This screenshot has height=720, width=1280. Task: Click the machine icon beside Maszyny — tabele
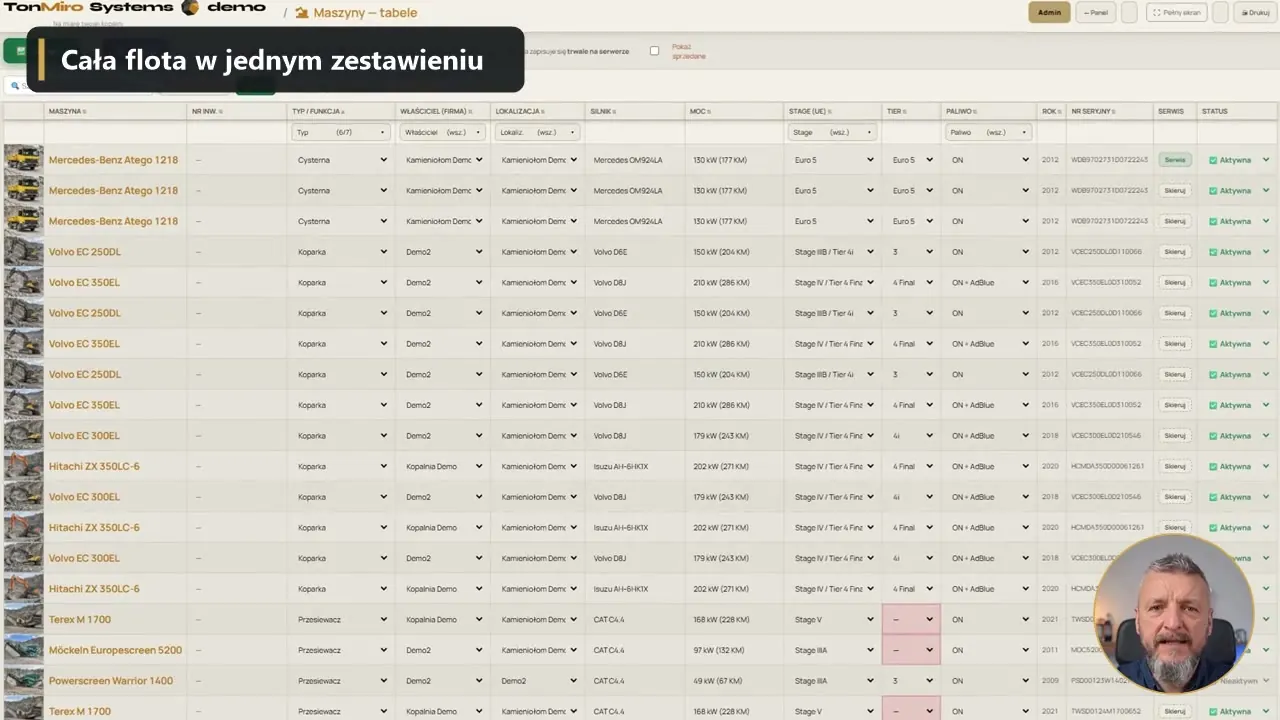pyautogui.click(x=301, y=13)
